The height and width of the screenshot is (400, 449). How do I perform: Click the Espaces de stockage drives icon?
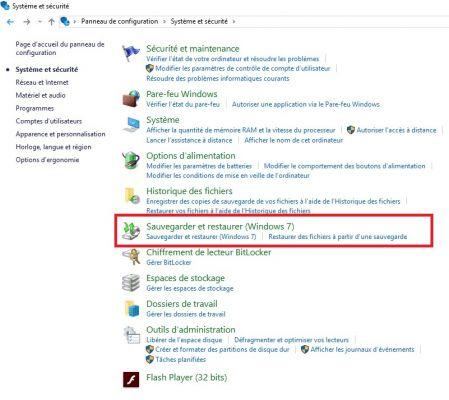tap(131, 283)
